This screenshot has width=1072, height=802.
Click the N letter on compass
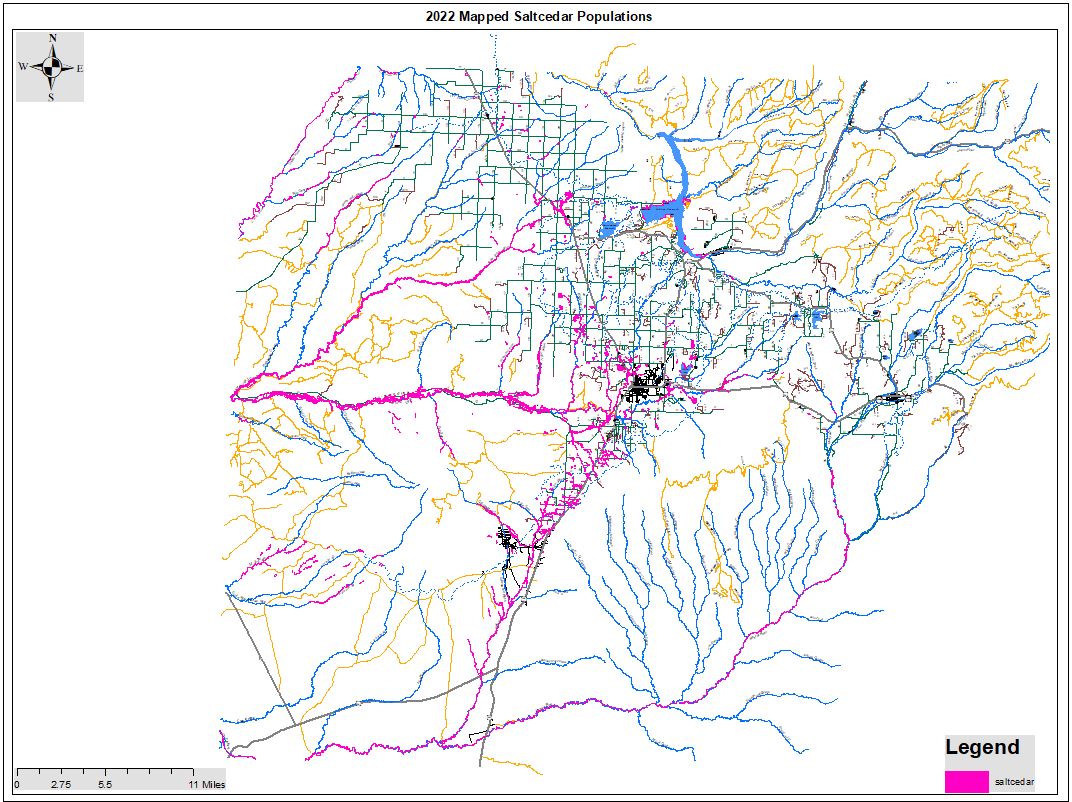click(52, 39)
